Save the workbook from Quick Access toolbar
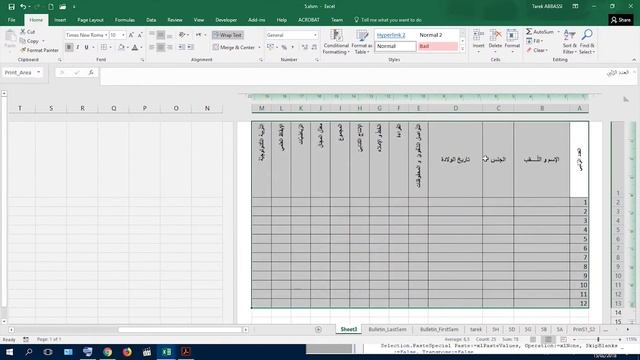Viewport: 640px width, 360px height. point(11,7)
